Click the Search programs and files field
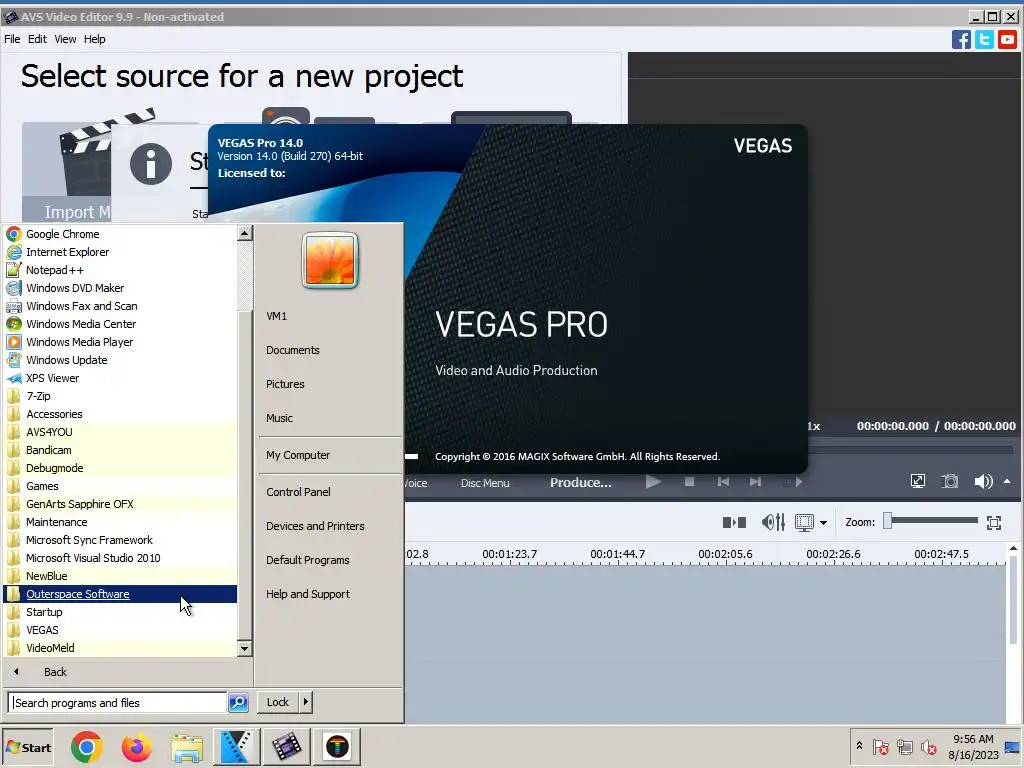The height and width of the screenshot is (768, 1024). point(118,703)
